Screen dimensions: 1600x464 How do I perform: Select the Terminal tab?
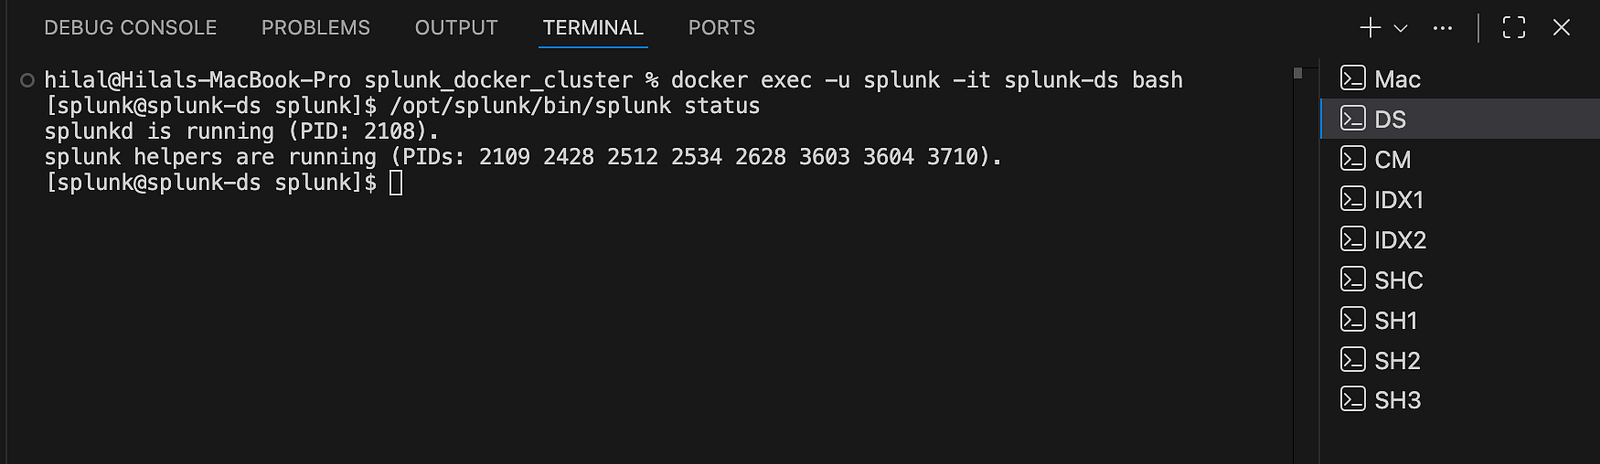coord(593,28)
